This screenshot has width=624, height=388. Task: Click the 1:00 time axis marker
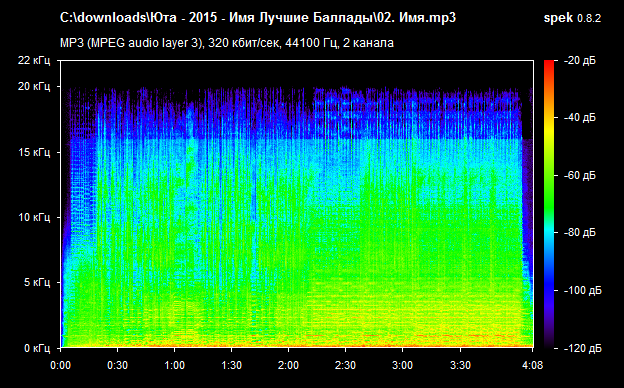(174, 365)
